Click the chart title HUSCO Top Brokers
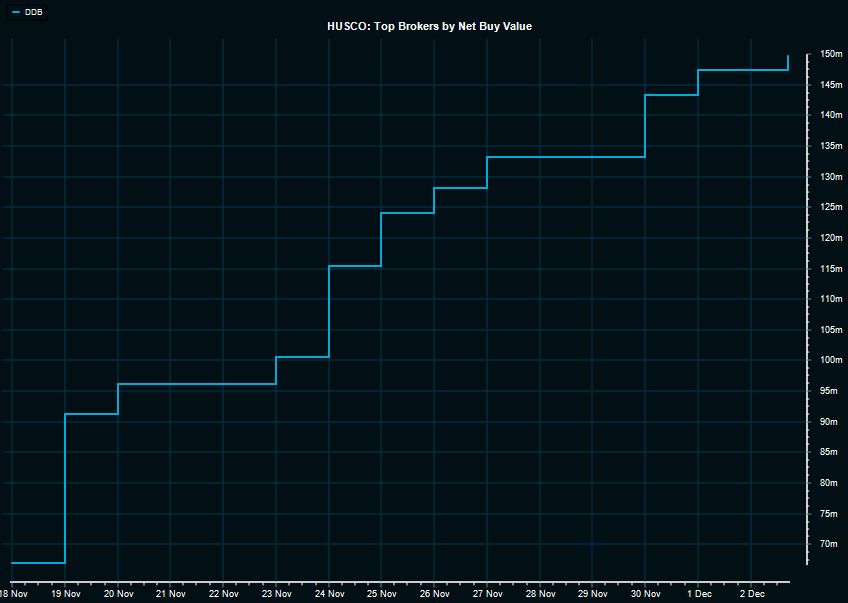Screen dimensions: 848x603 click(429, 26)
